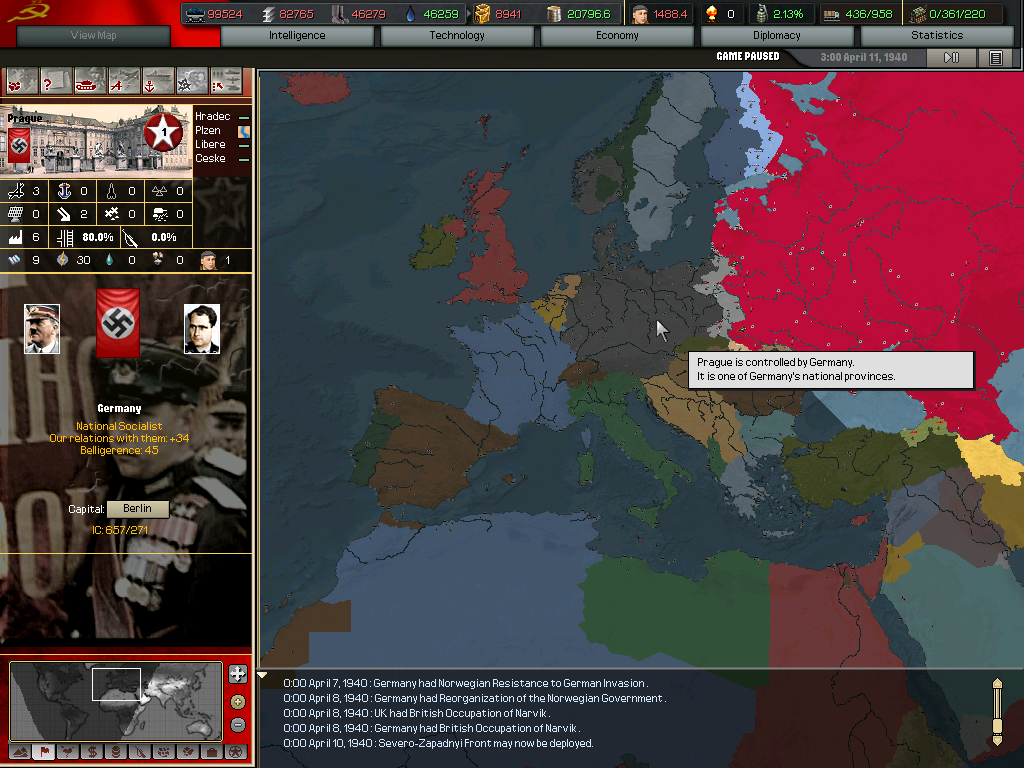1024x768 pixels.
Task: Click the head of government portrait
Action: [x=202, y=329]
